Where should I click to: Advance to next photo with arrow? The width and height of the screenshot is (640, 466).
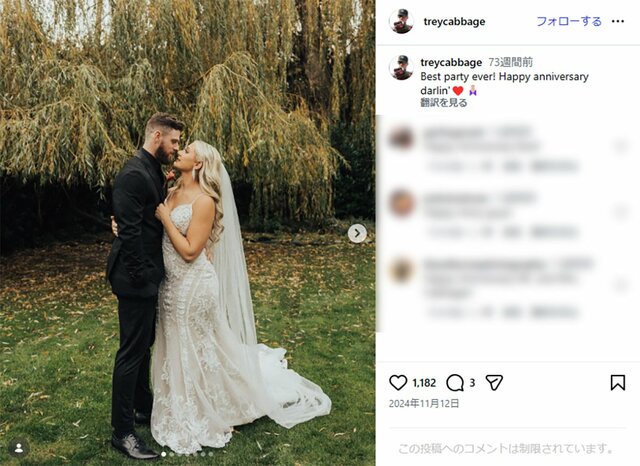357,233
